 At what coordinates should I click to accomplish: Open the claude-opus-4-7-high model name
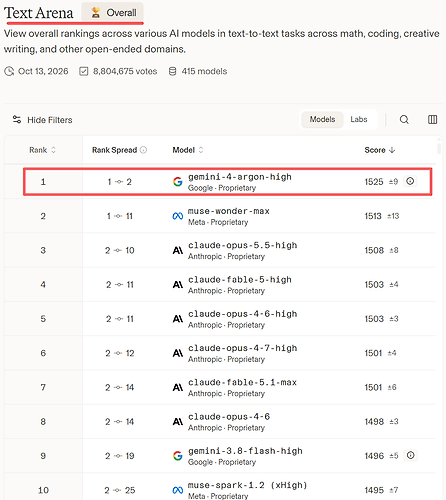point(242,348)
